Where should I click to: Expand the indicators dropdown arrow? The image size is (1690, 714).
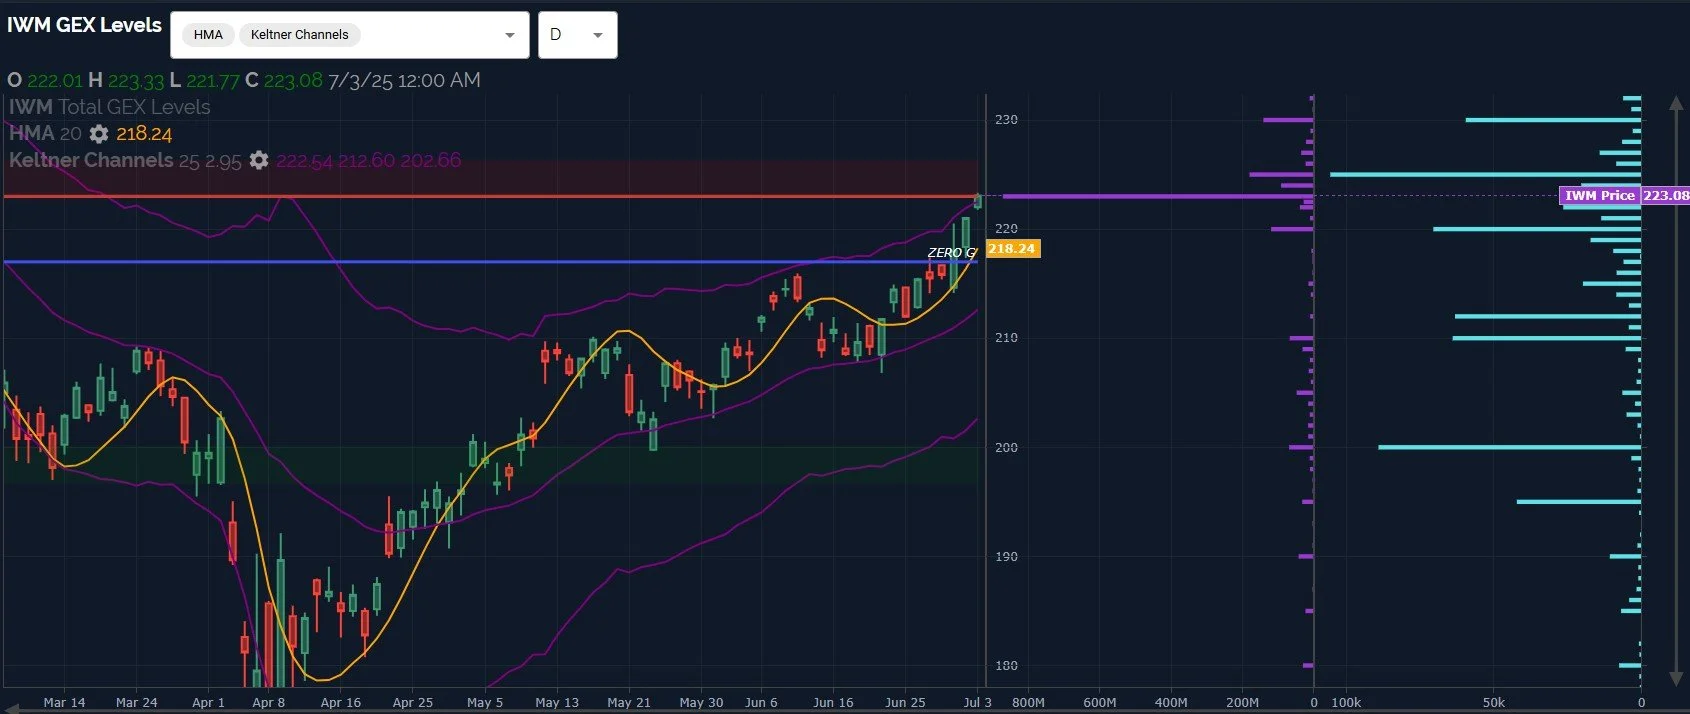[x=510, y=35]
